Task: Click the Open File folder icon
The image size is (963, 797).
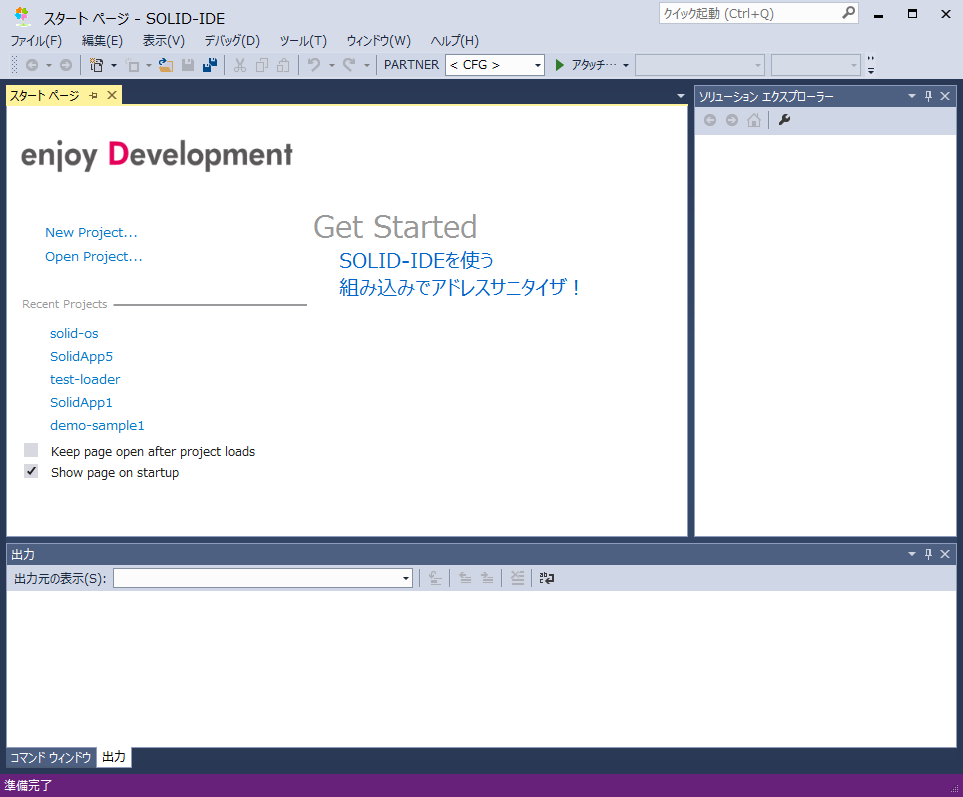Action: point(166,65)
